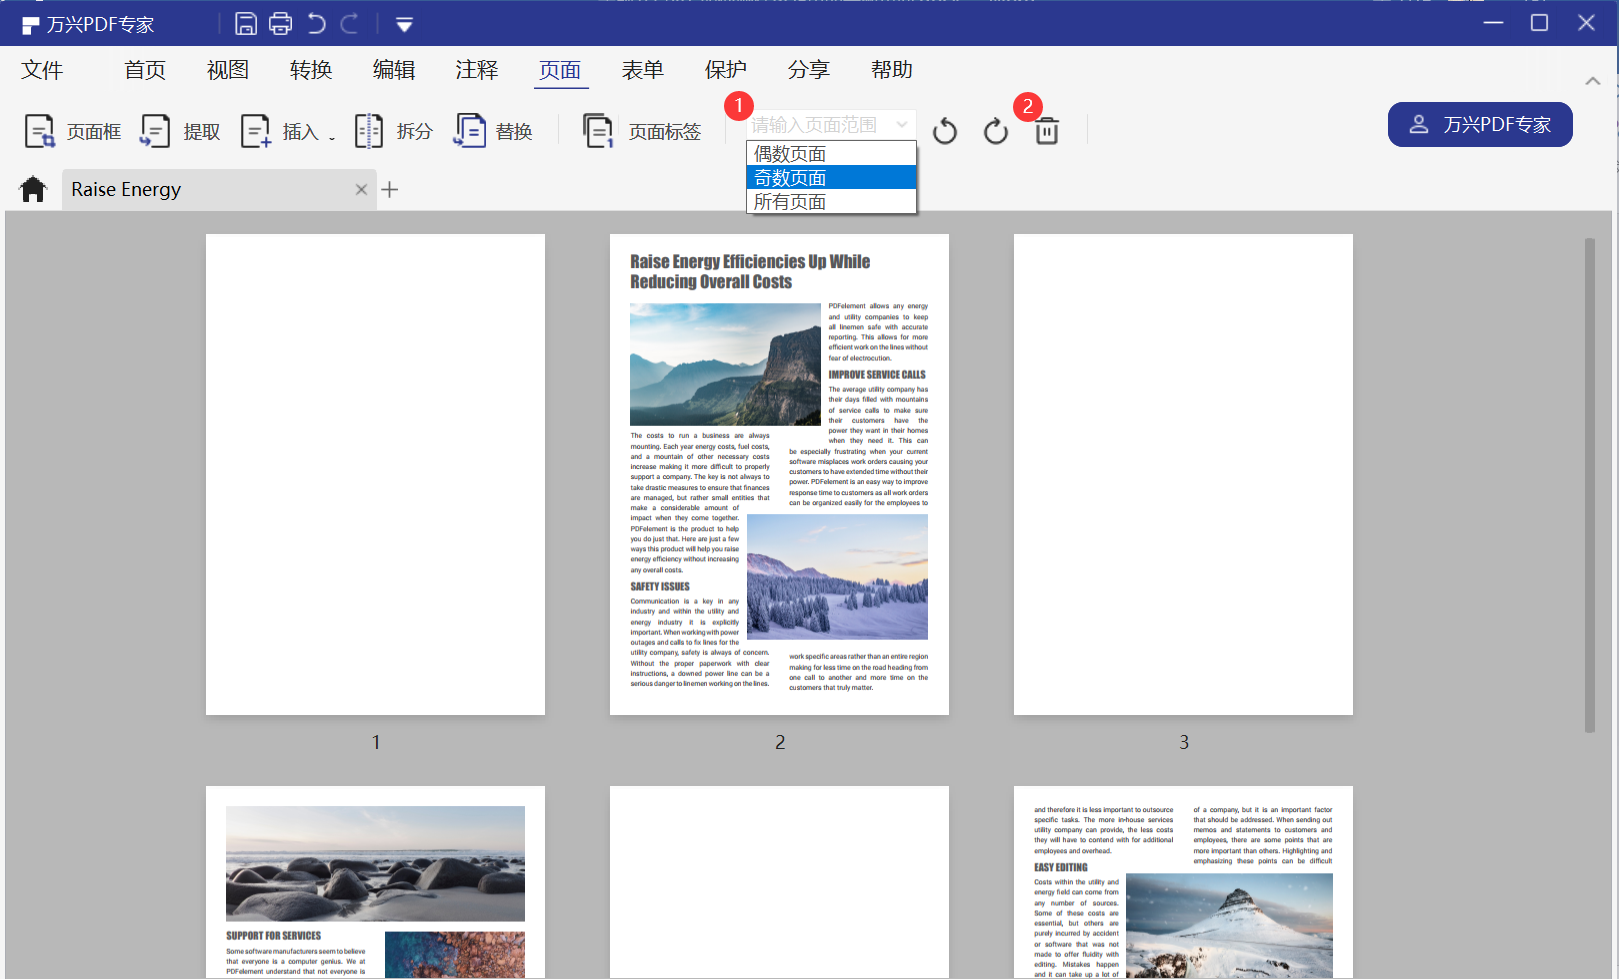Click the 替换 replace pages tool
The height and width of the screenshot is (979, 1619).
(x=494, y=132)
